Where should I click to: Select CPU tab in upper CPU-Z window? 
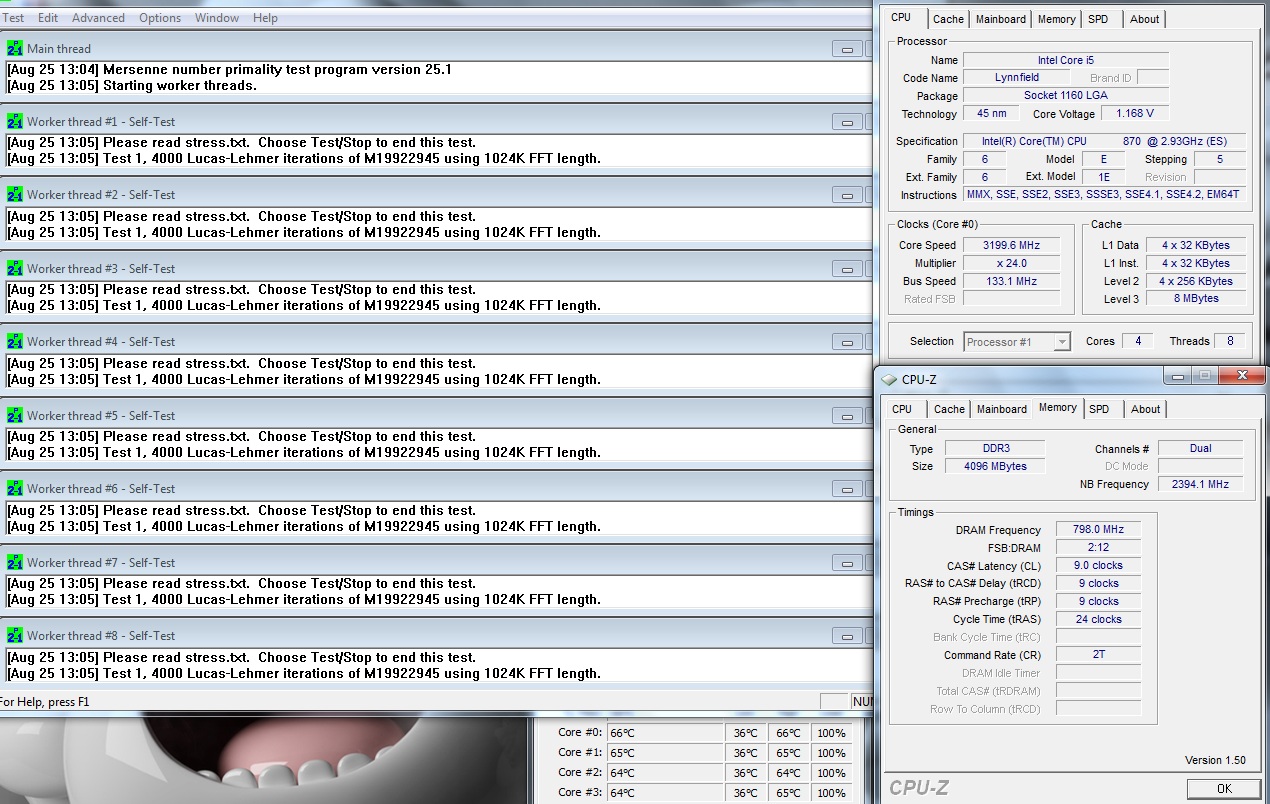point(901,17)
